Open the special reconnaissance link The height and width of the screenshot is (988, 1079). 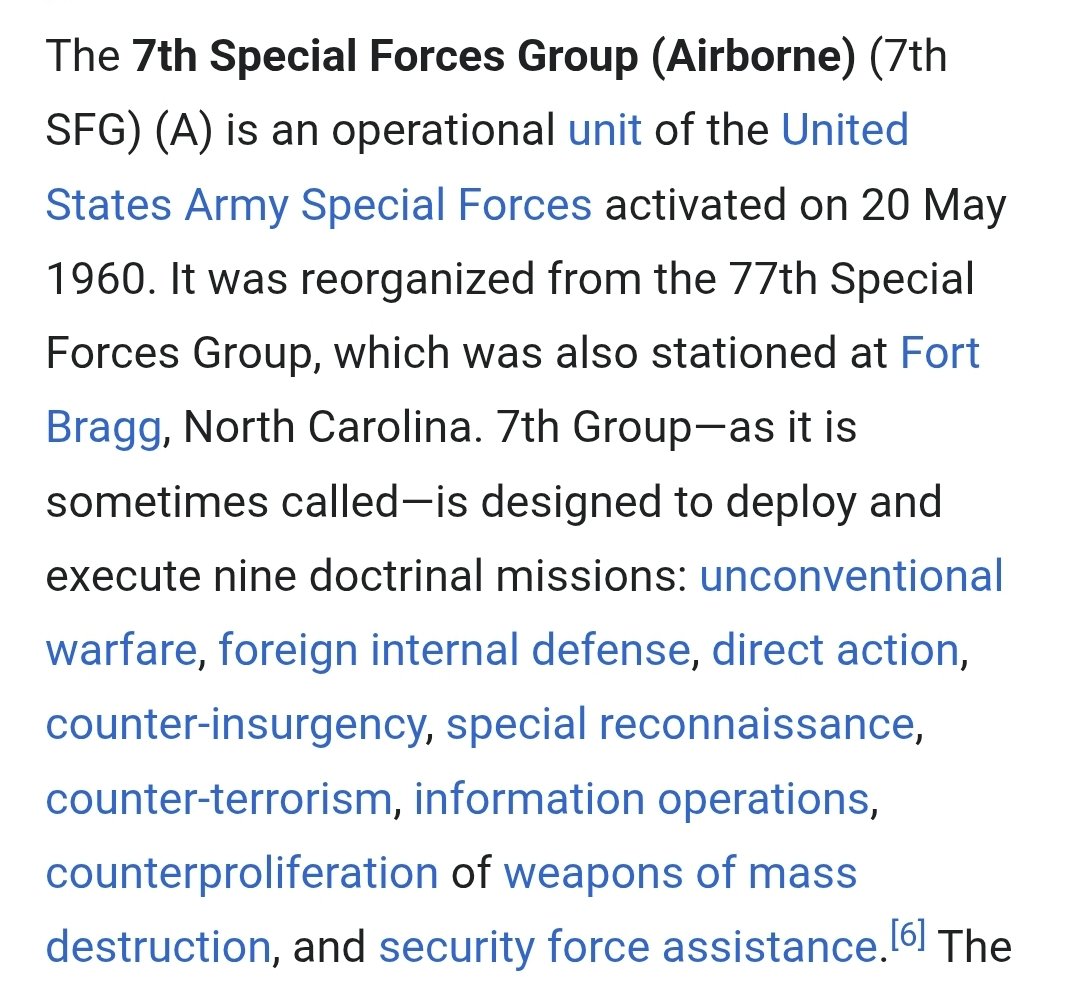(679, 725)
